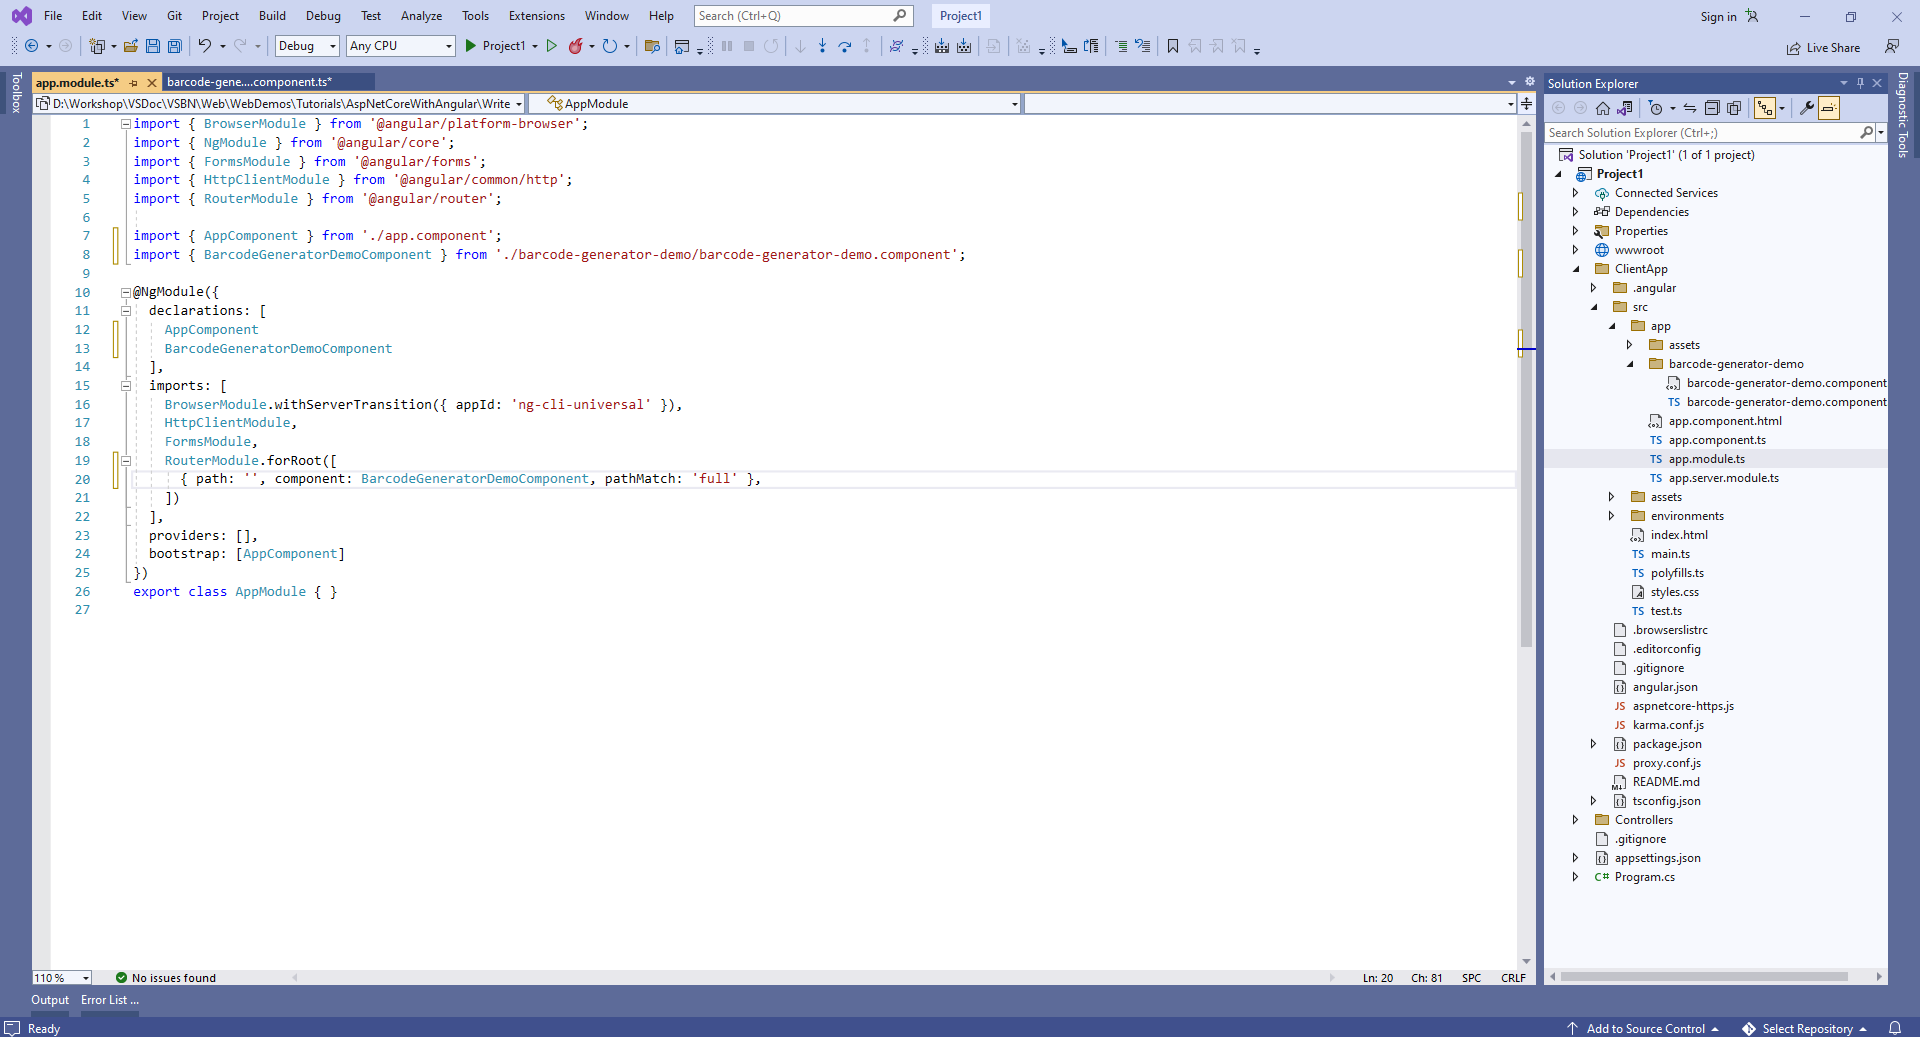1920x1037 pixels.
Task: Expand the Controllers folder in Solution Explorer
Action: 1575,820
